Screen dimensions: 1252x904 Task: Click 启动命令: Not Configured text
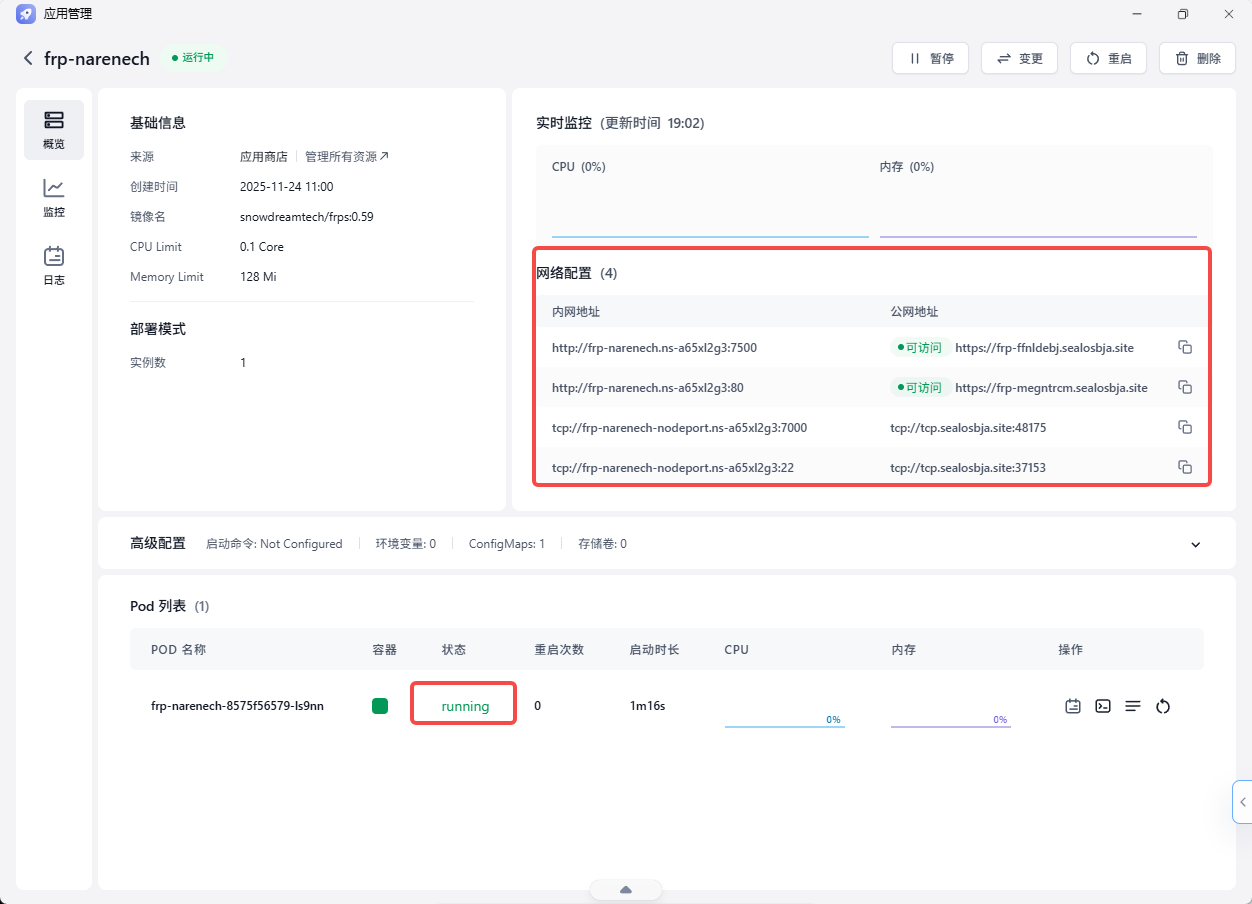coord(274,544)
